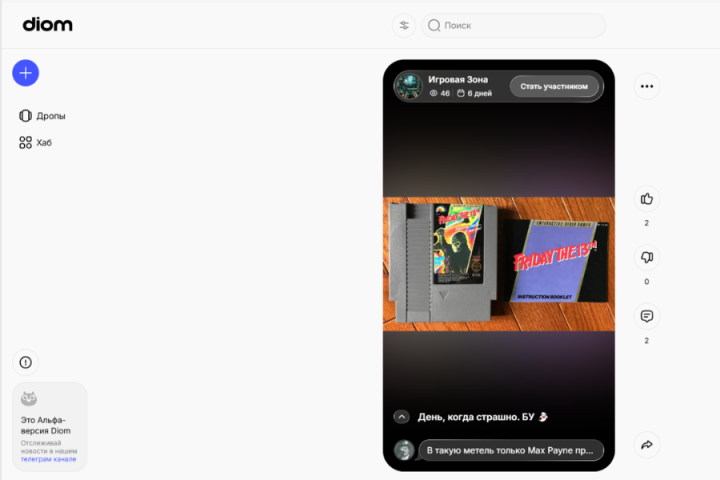
Task: Click the Поиск search field
Action: tap(520, 25)
